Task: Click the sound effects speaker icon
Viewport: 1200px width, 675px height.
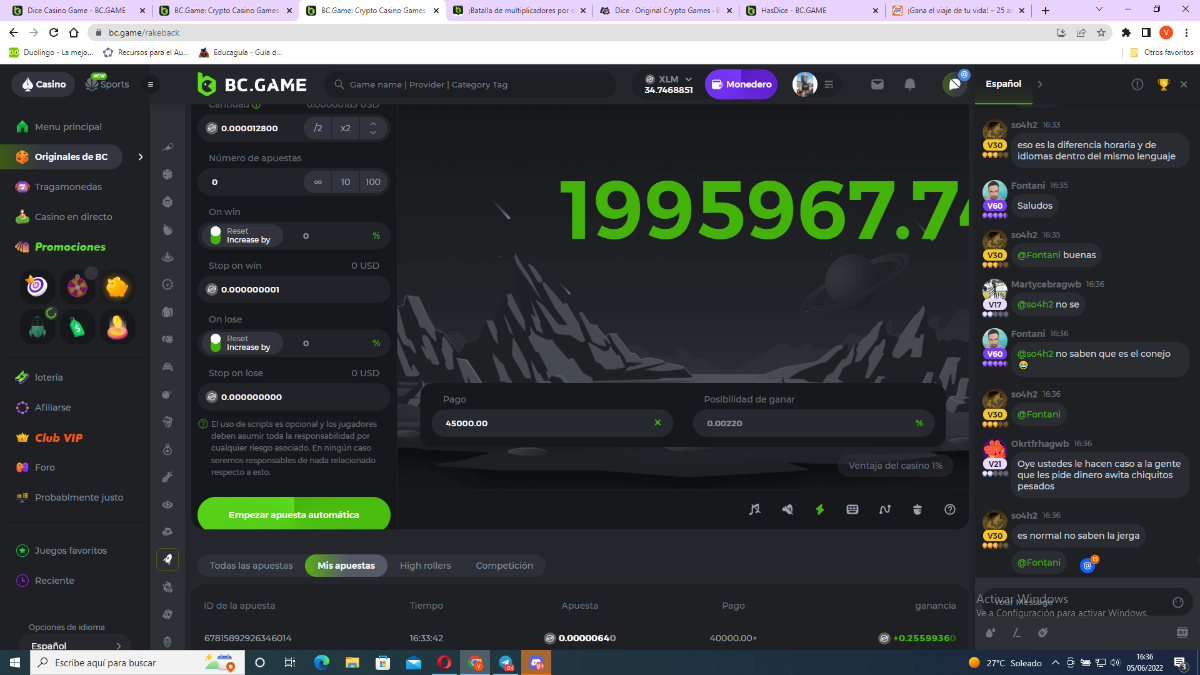Action: point(787,509)
